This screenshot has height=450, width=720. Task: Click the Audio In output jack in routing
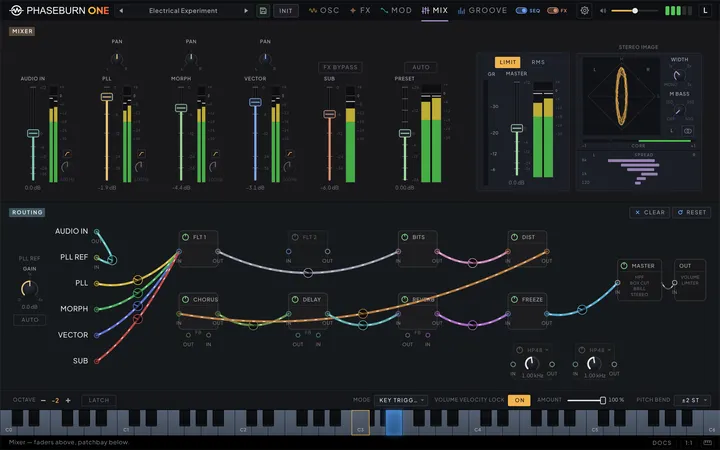click(x=96, y=231)
